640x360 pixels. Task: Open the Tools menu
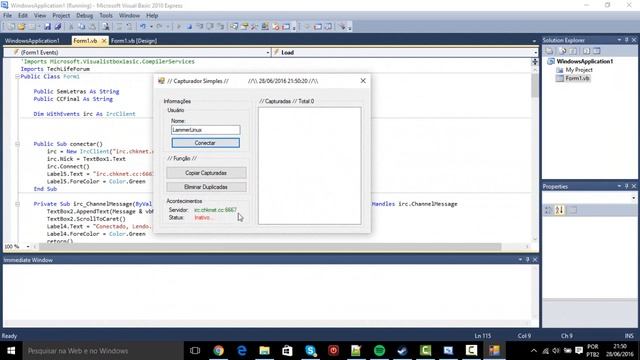click(106, 16)
